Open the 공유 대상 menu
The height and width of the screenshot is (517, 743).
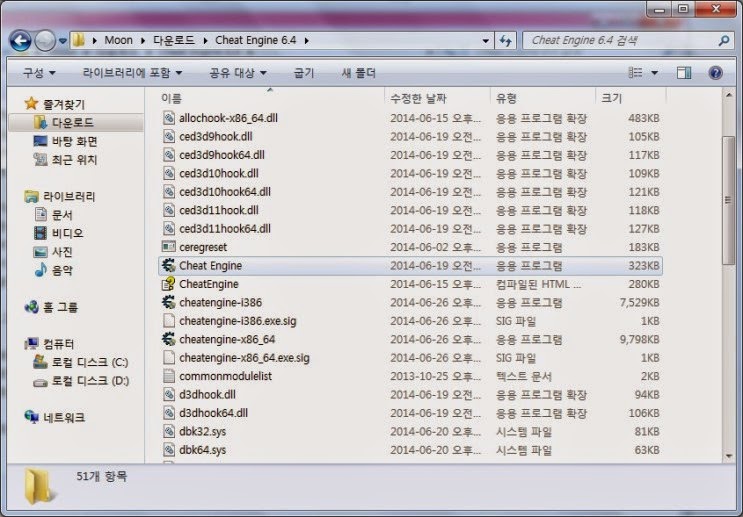coord(238,73)
